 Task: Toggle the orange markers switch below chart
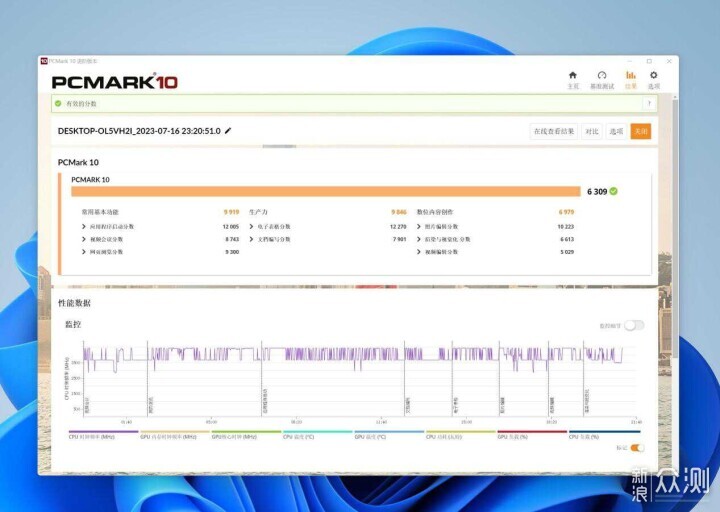637,448
